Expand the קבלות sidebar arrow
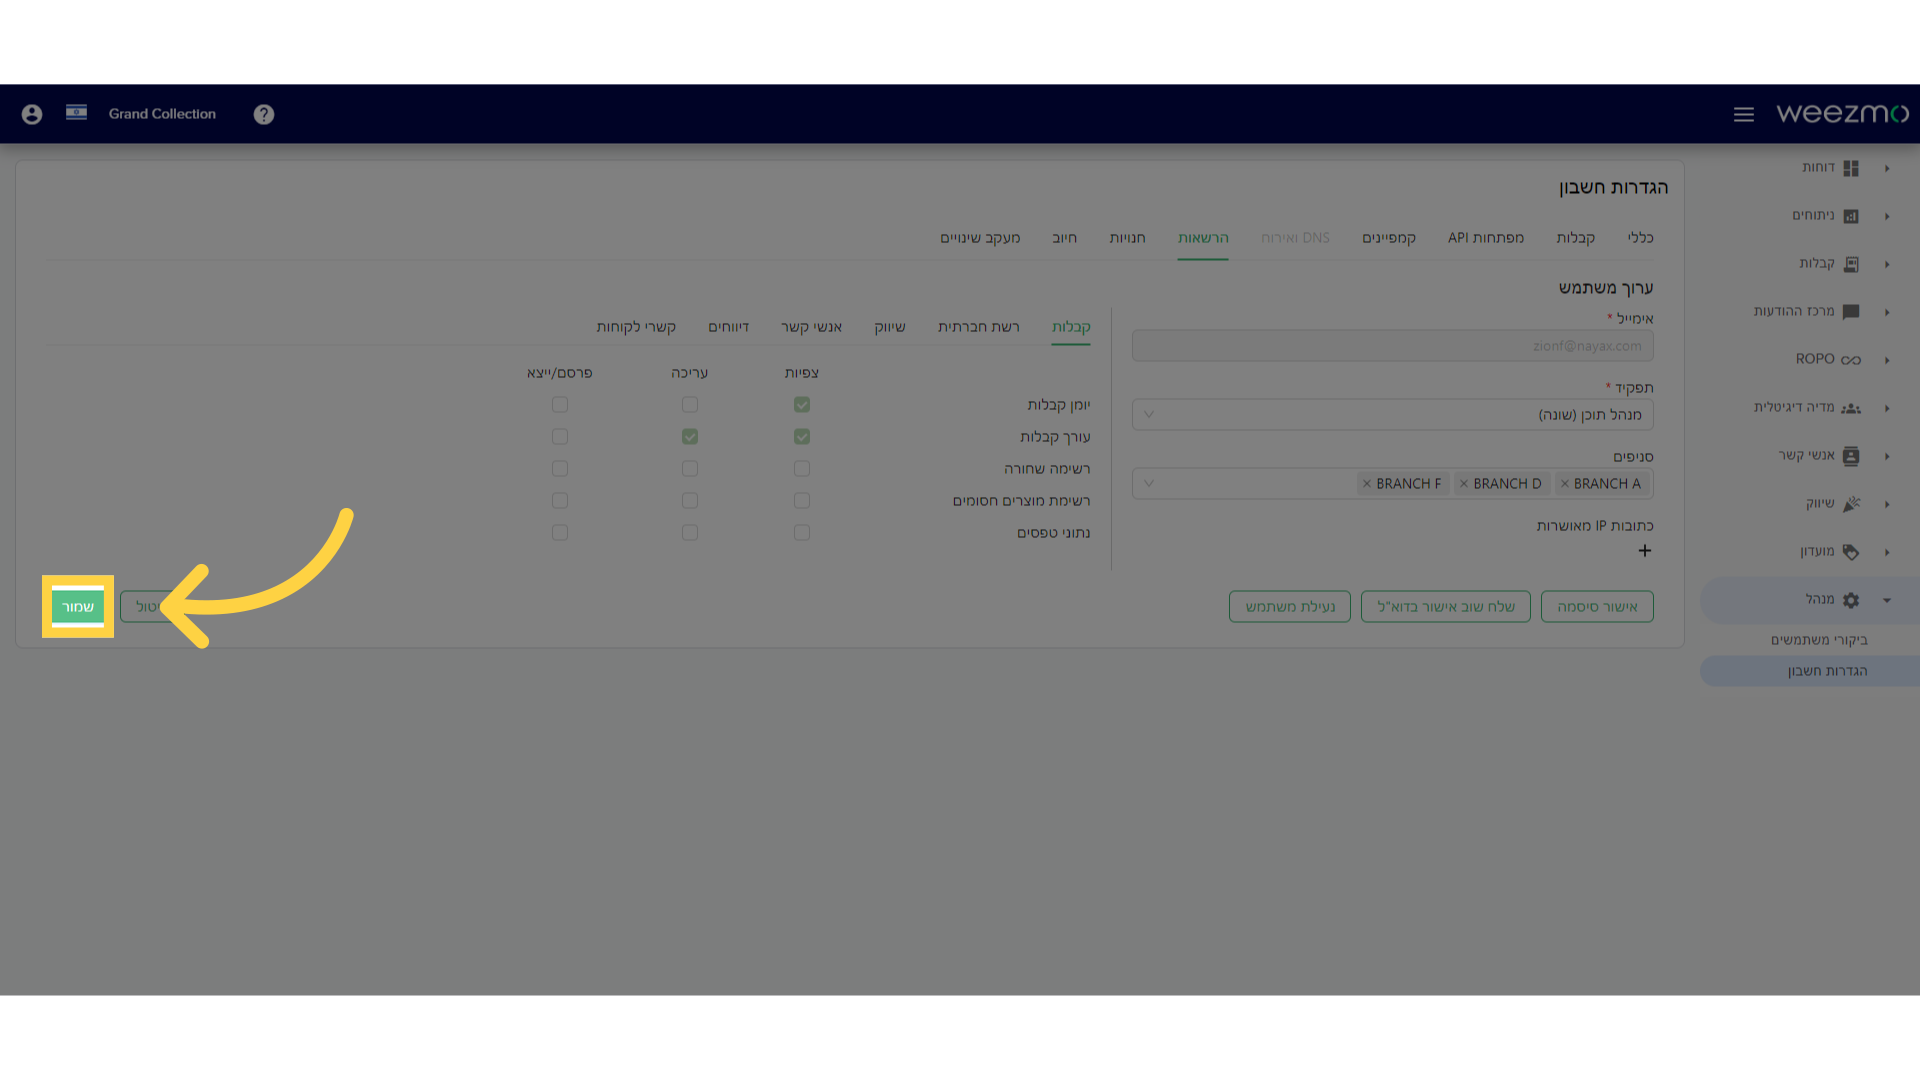Viewport: 1920px width, 1080px height. (x=1887, y=264)
